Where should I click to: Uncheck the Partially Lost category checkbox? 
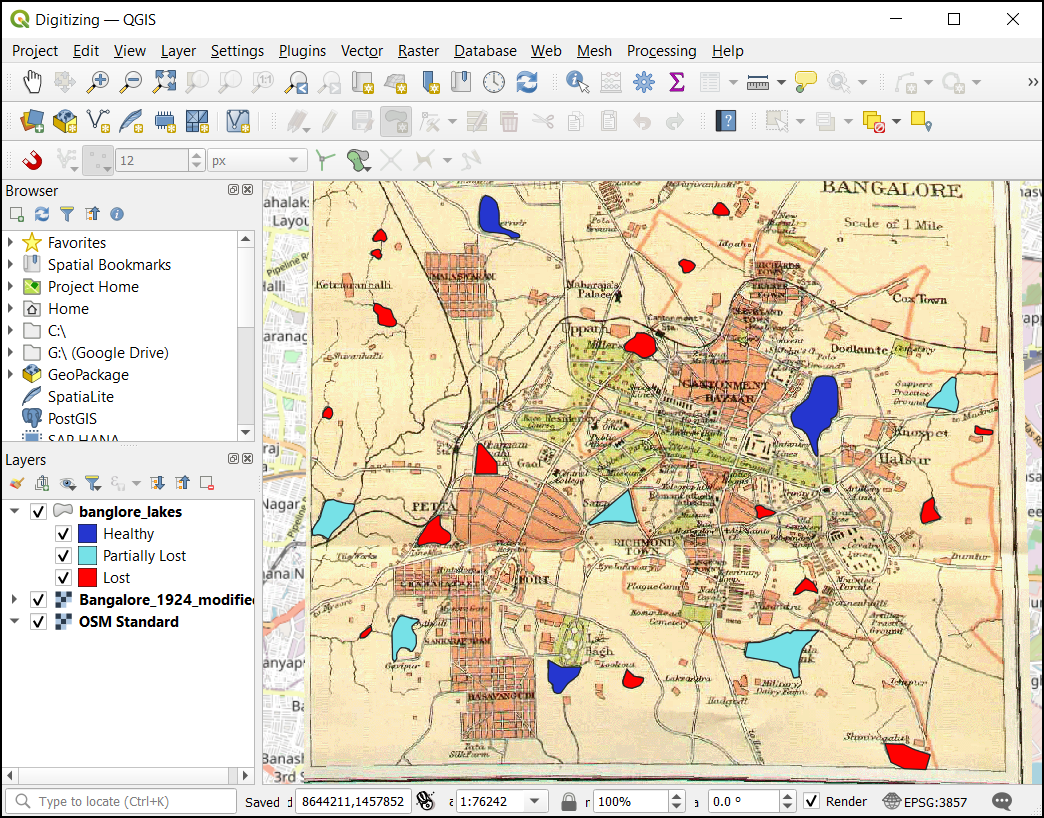(63, 556)
